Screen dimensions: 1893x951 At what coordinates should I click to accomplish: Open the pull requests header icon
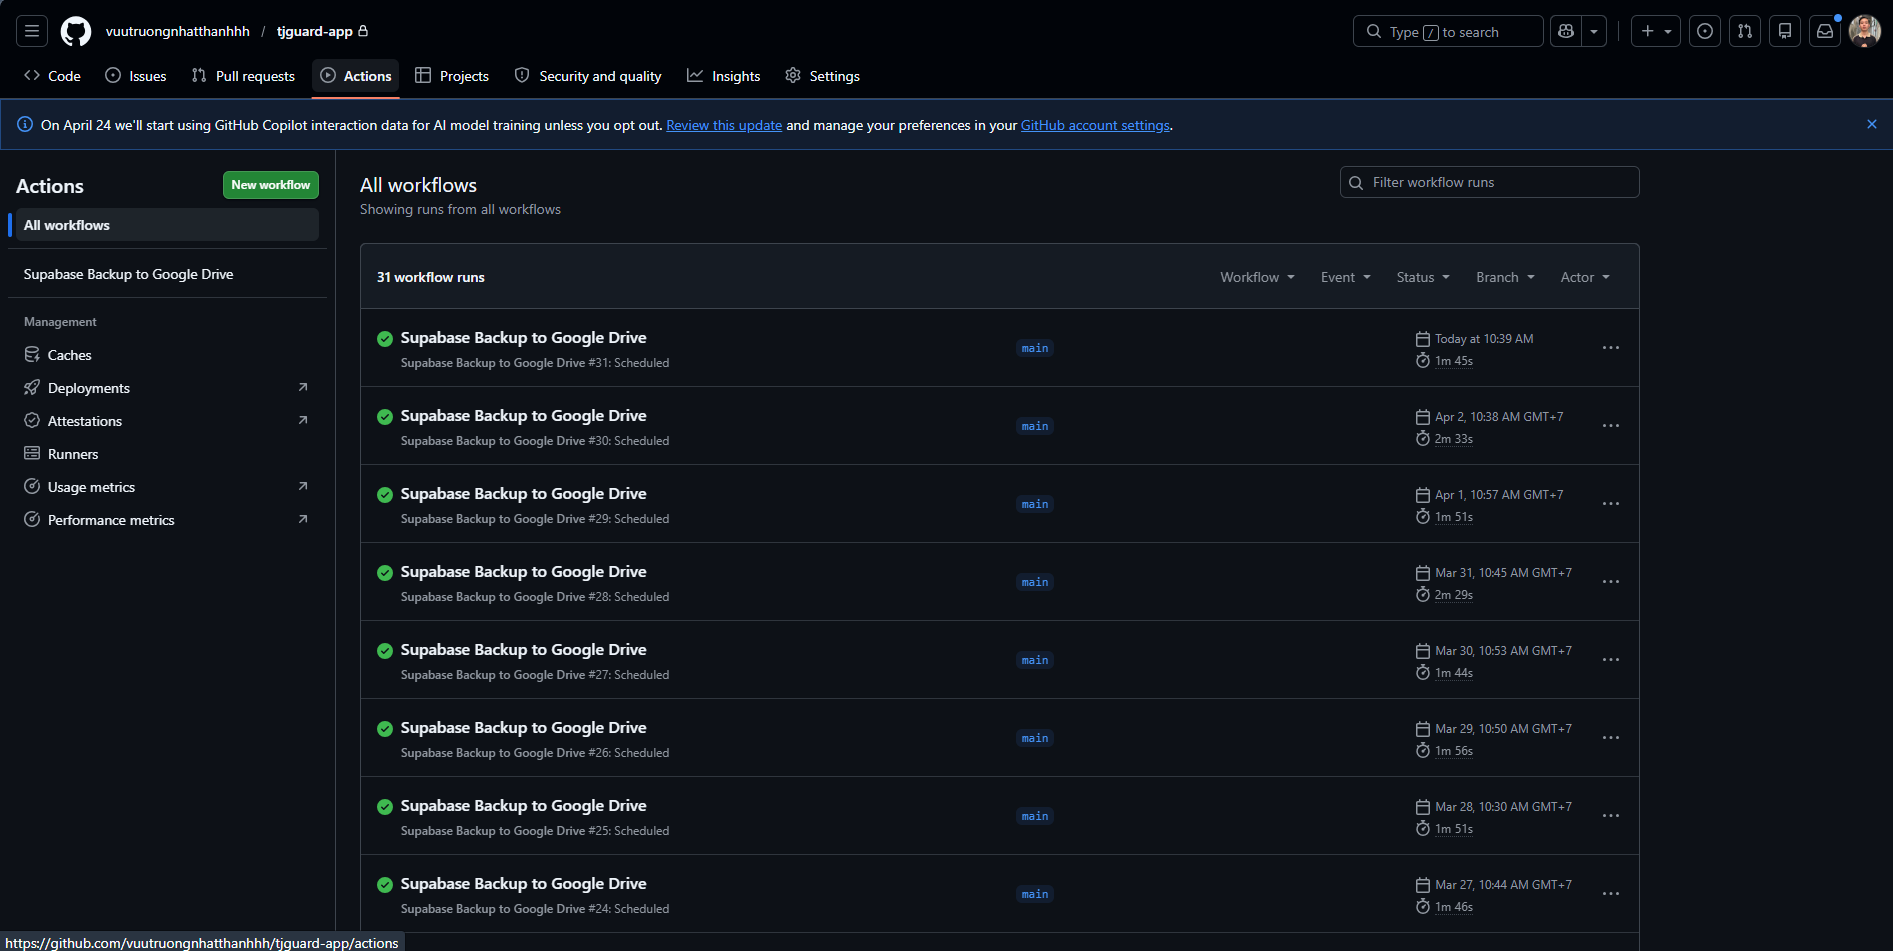[1745, 32]
